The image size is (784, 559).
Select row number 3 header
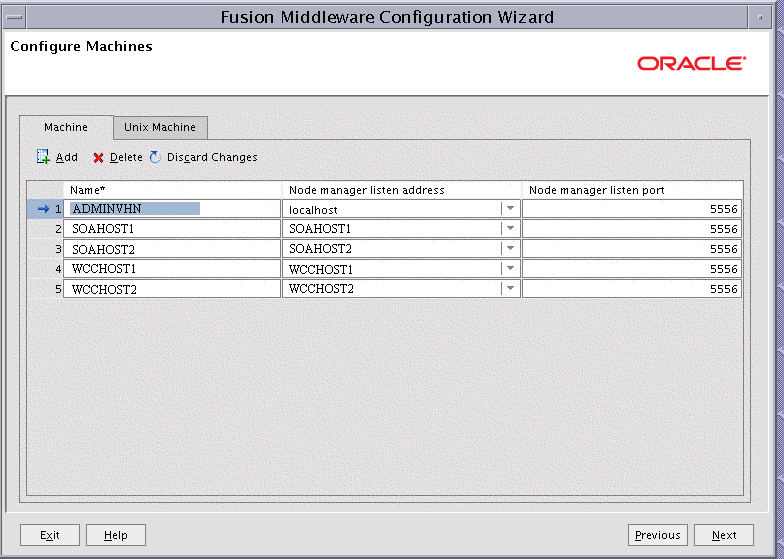pyautogui.click(x=45, y=249)
